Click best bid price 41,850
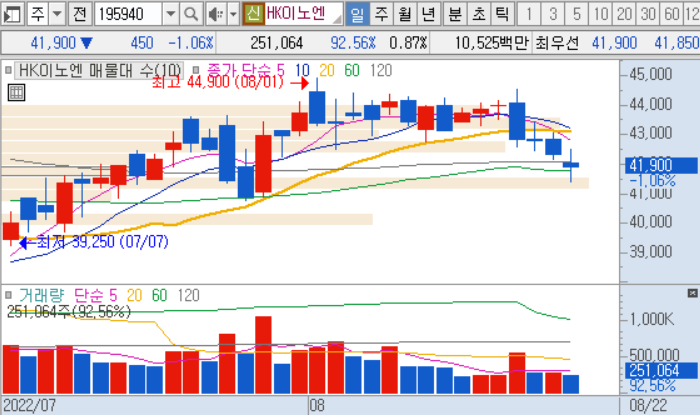The image size is (700, 415). pos(676,43)
